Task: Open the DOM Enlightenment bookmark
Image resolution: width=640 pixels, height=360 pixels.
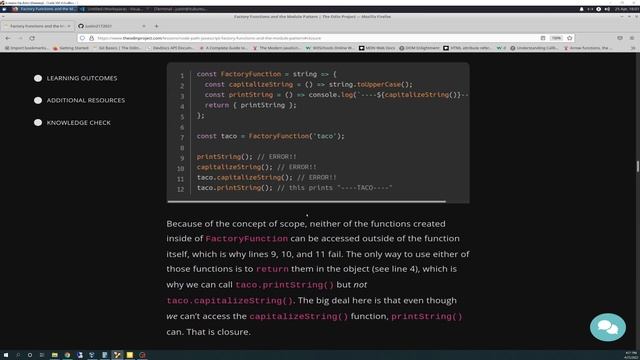Action: pyautogui.click(x=420, y=48)
